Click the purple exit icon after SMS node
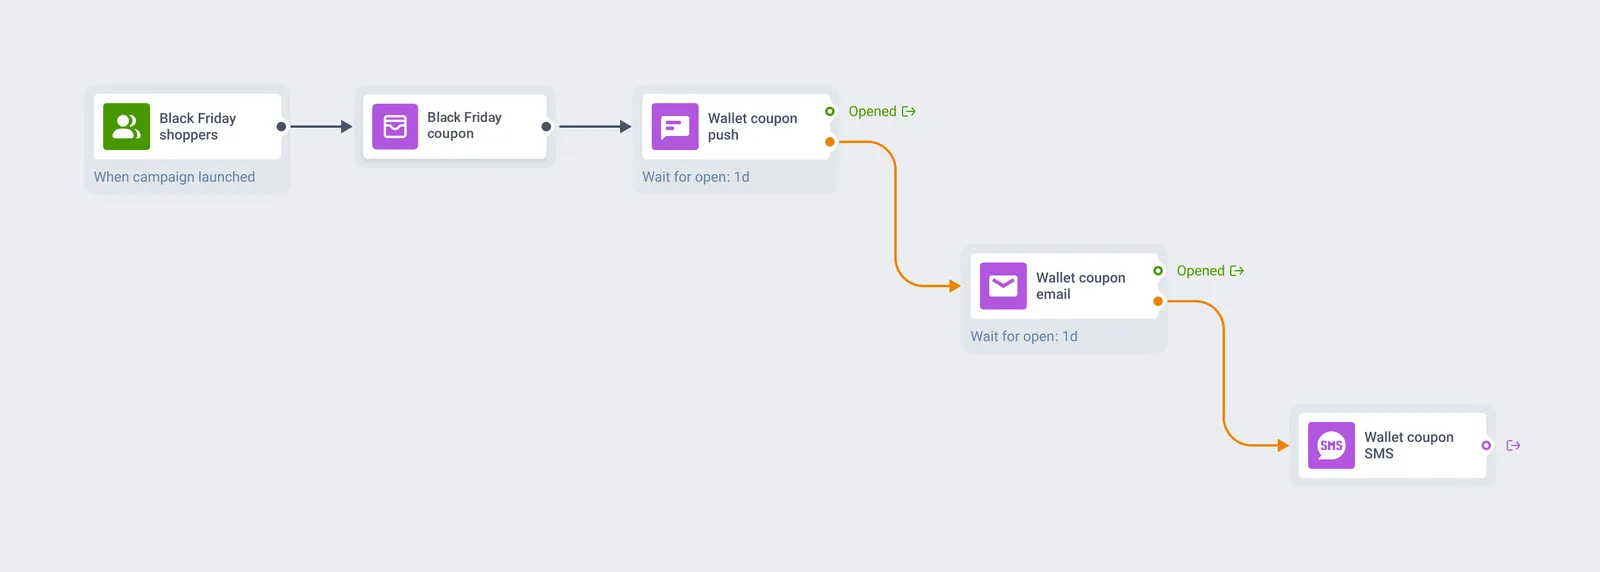1600x572 pixels. click(x=1513, y=446)
